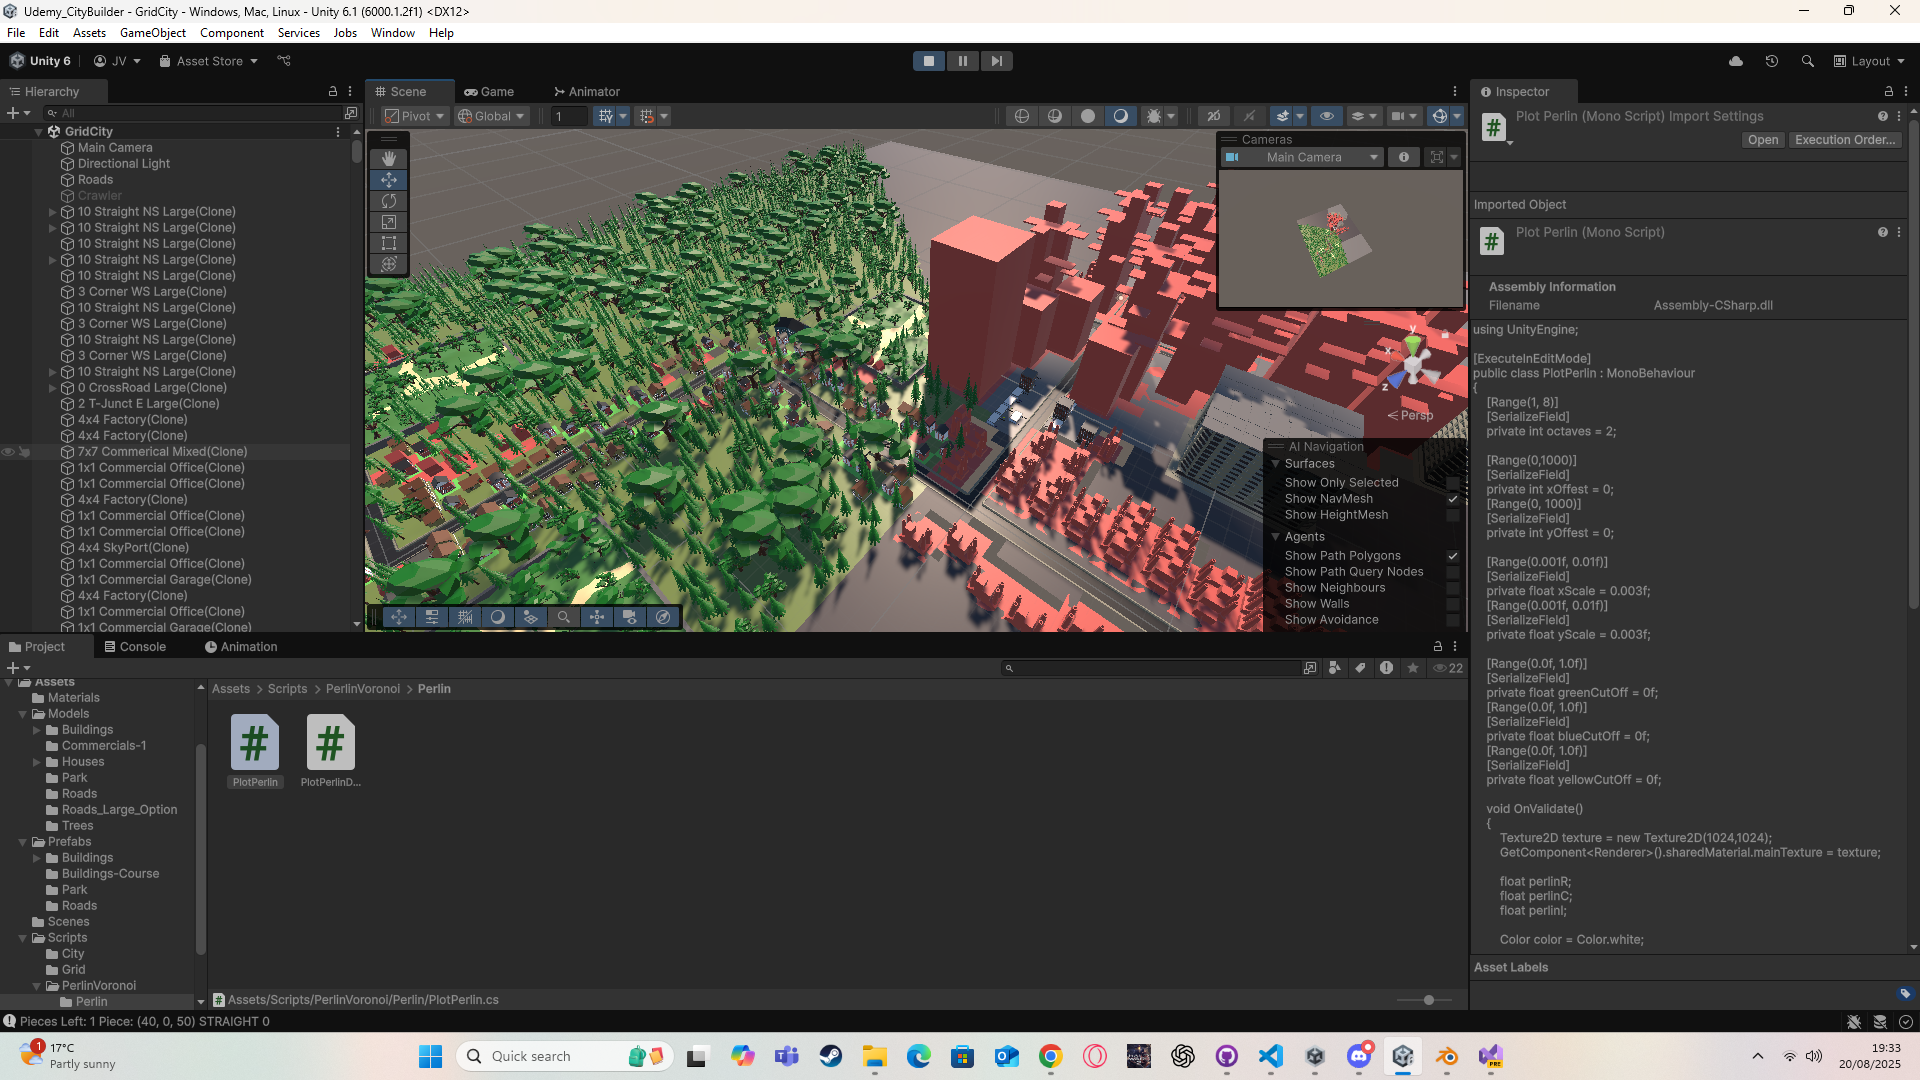The height and width of the screenshot is (1080, 1920).
Task: Click PerlinVoronoi in breadcrumb path
Action: (x=363, y=689)
